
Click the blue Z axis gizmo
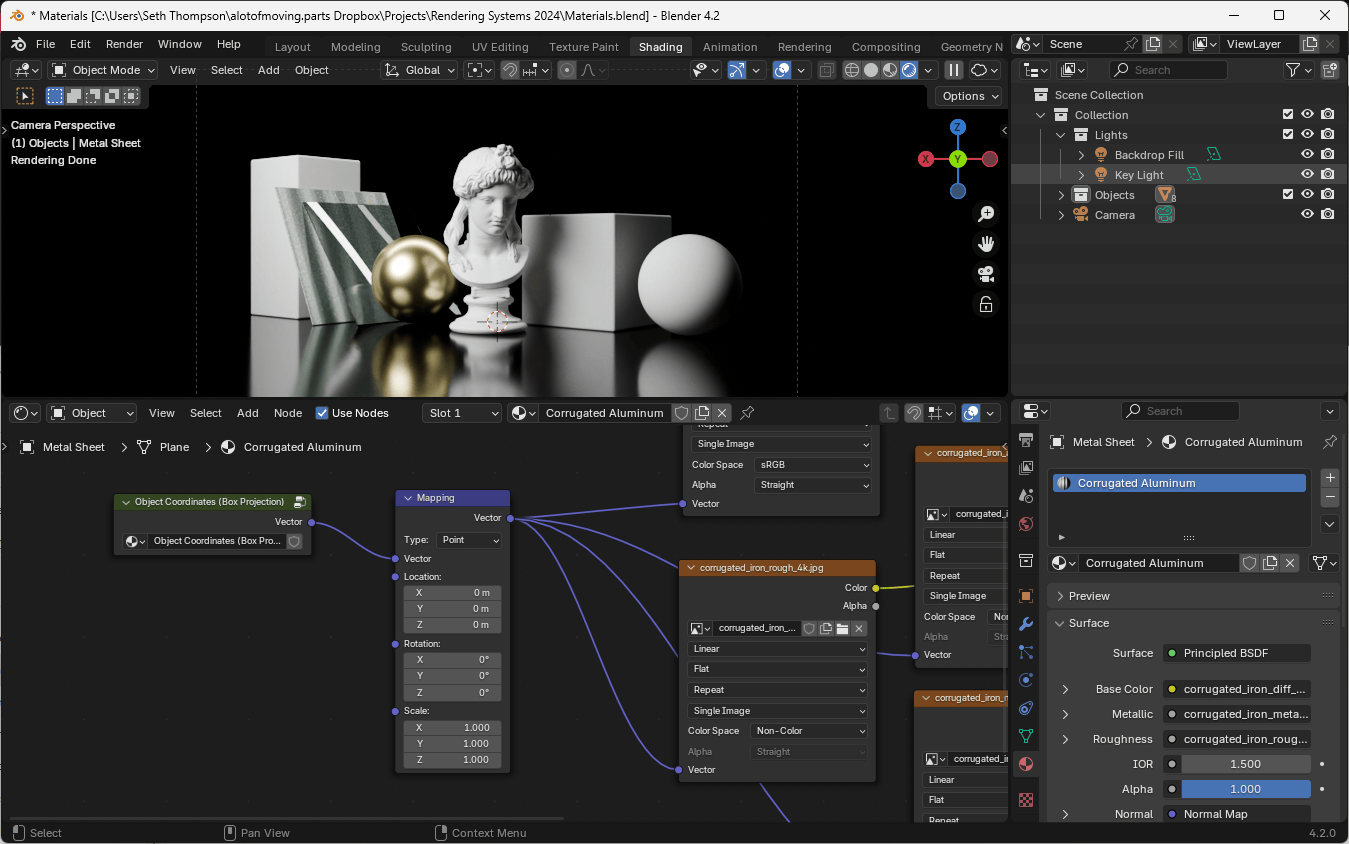click(957, 127)
